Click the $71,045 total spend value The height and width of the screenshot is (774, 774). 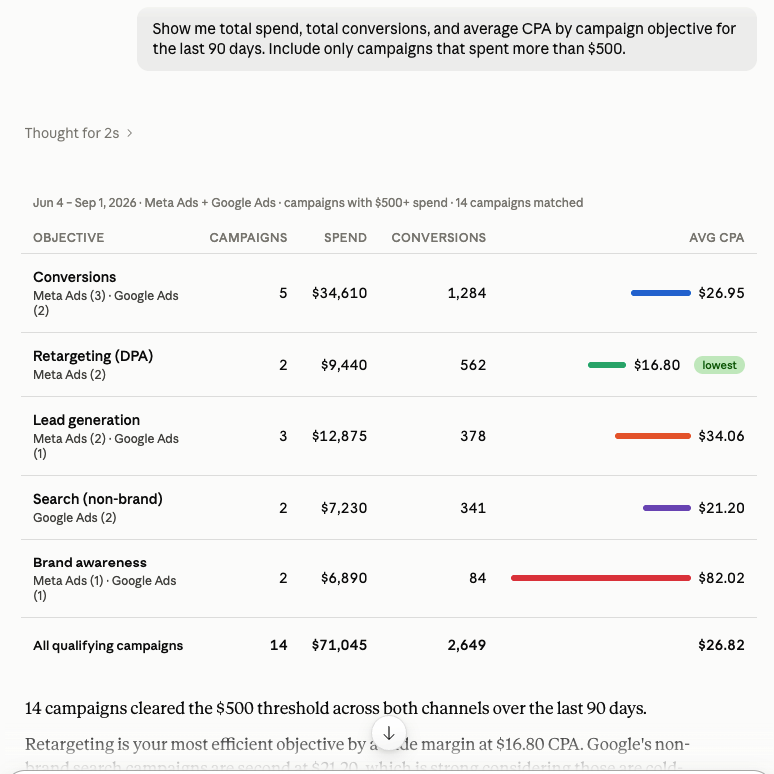340,645
